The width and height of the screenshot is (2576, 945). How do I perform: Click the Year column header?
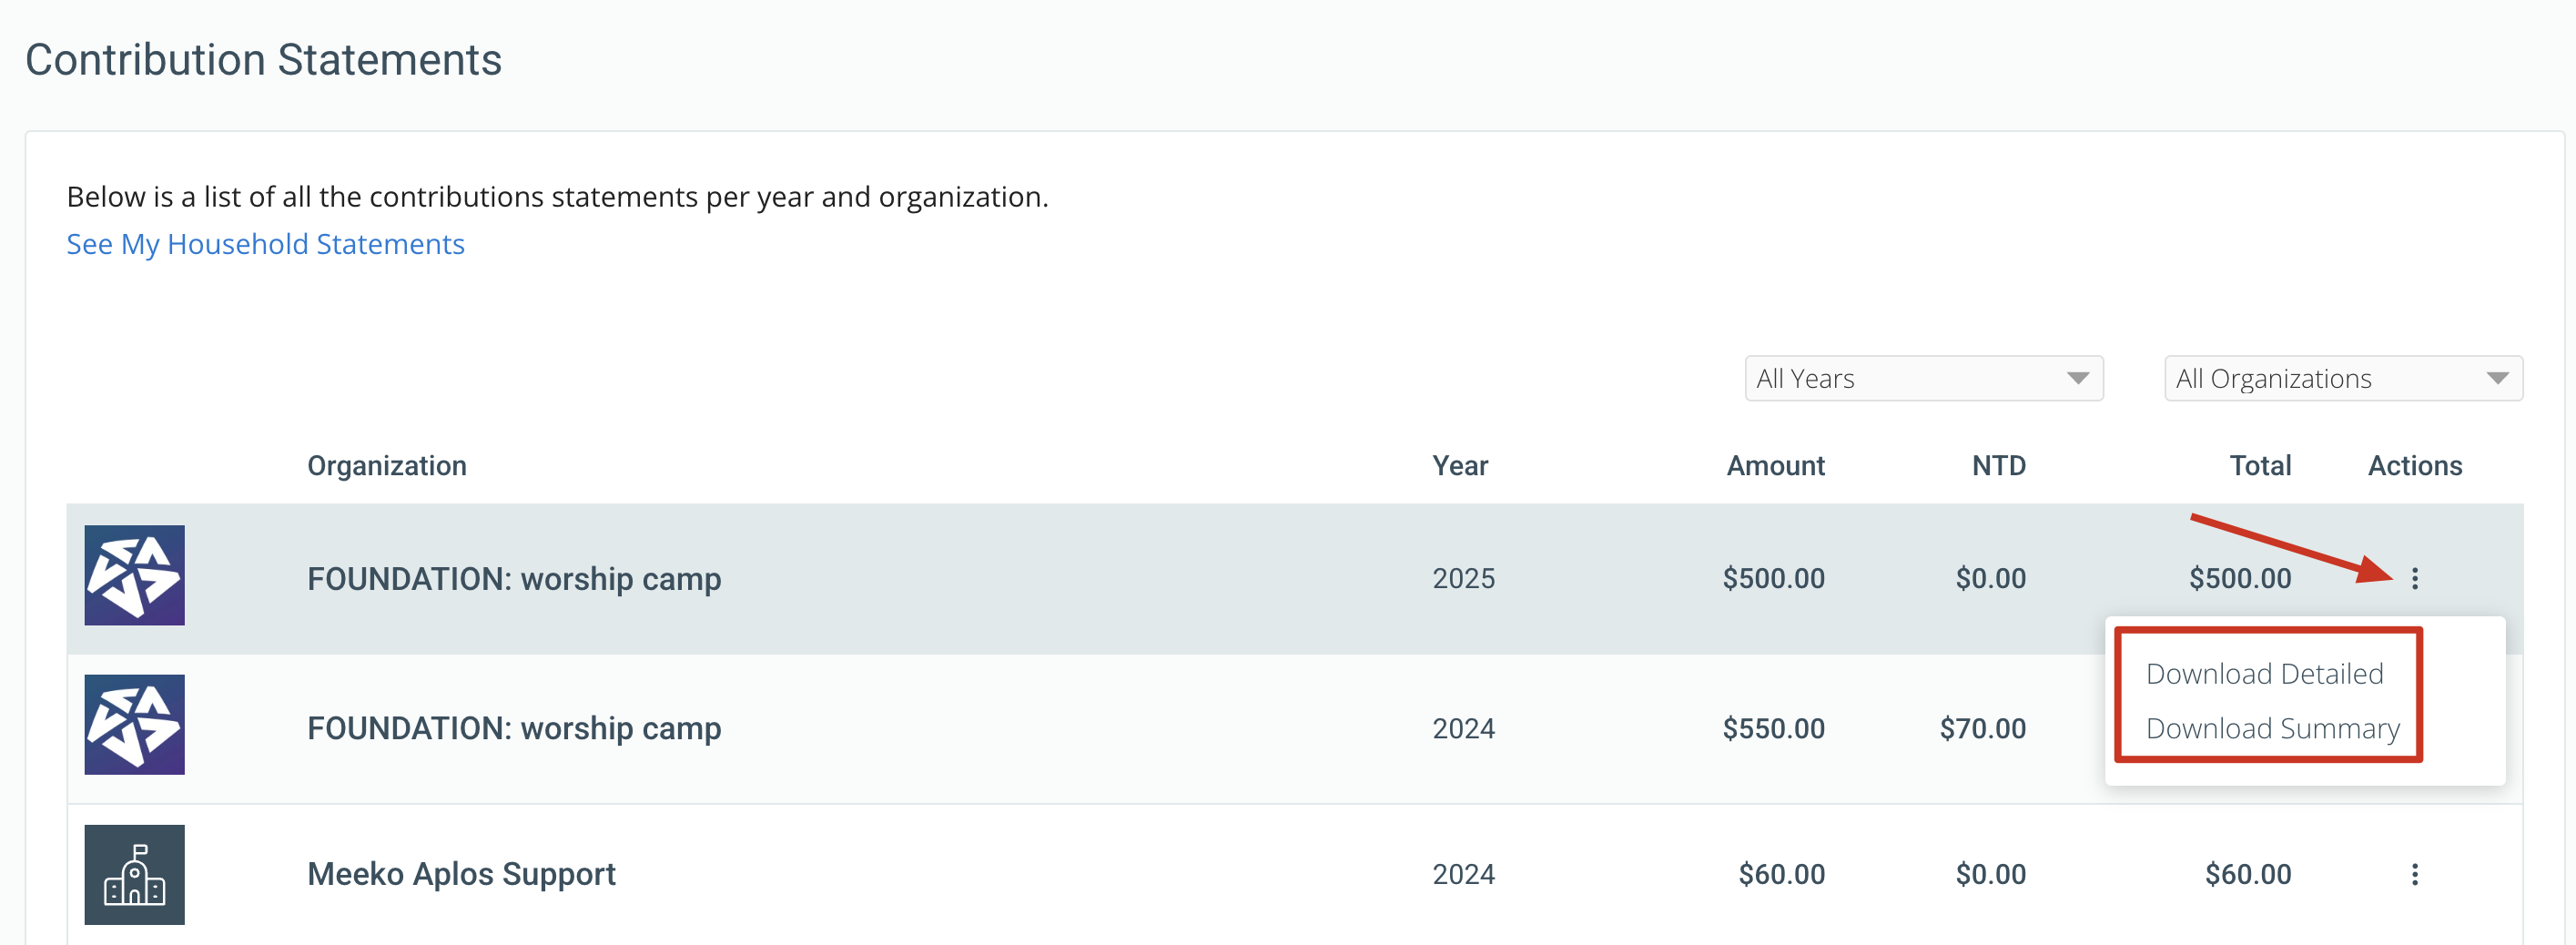click(x=1460, y=466)
